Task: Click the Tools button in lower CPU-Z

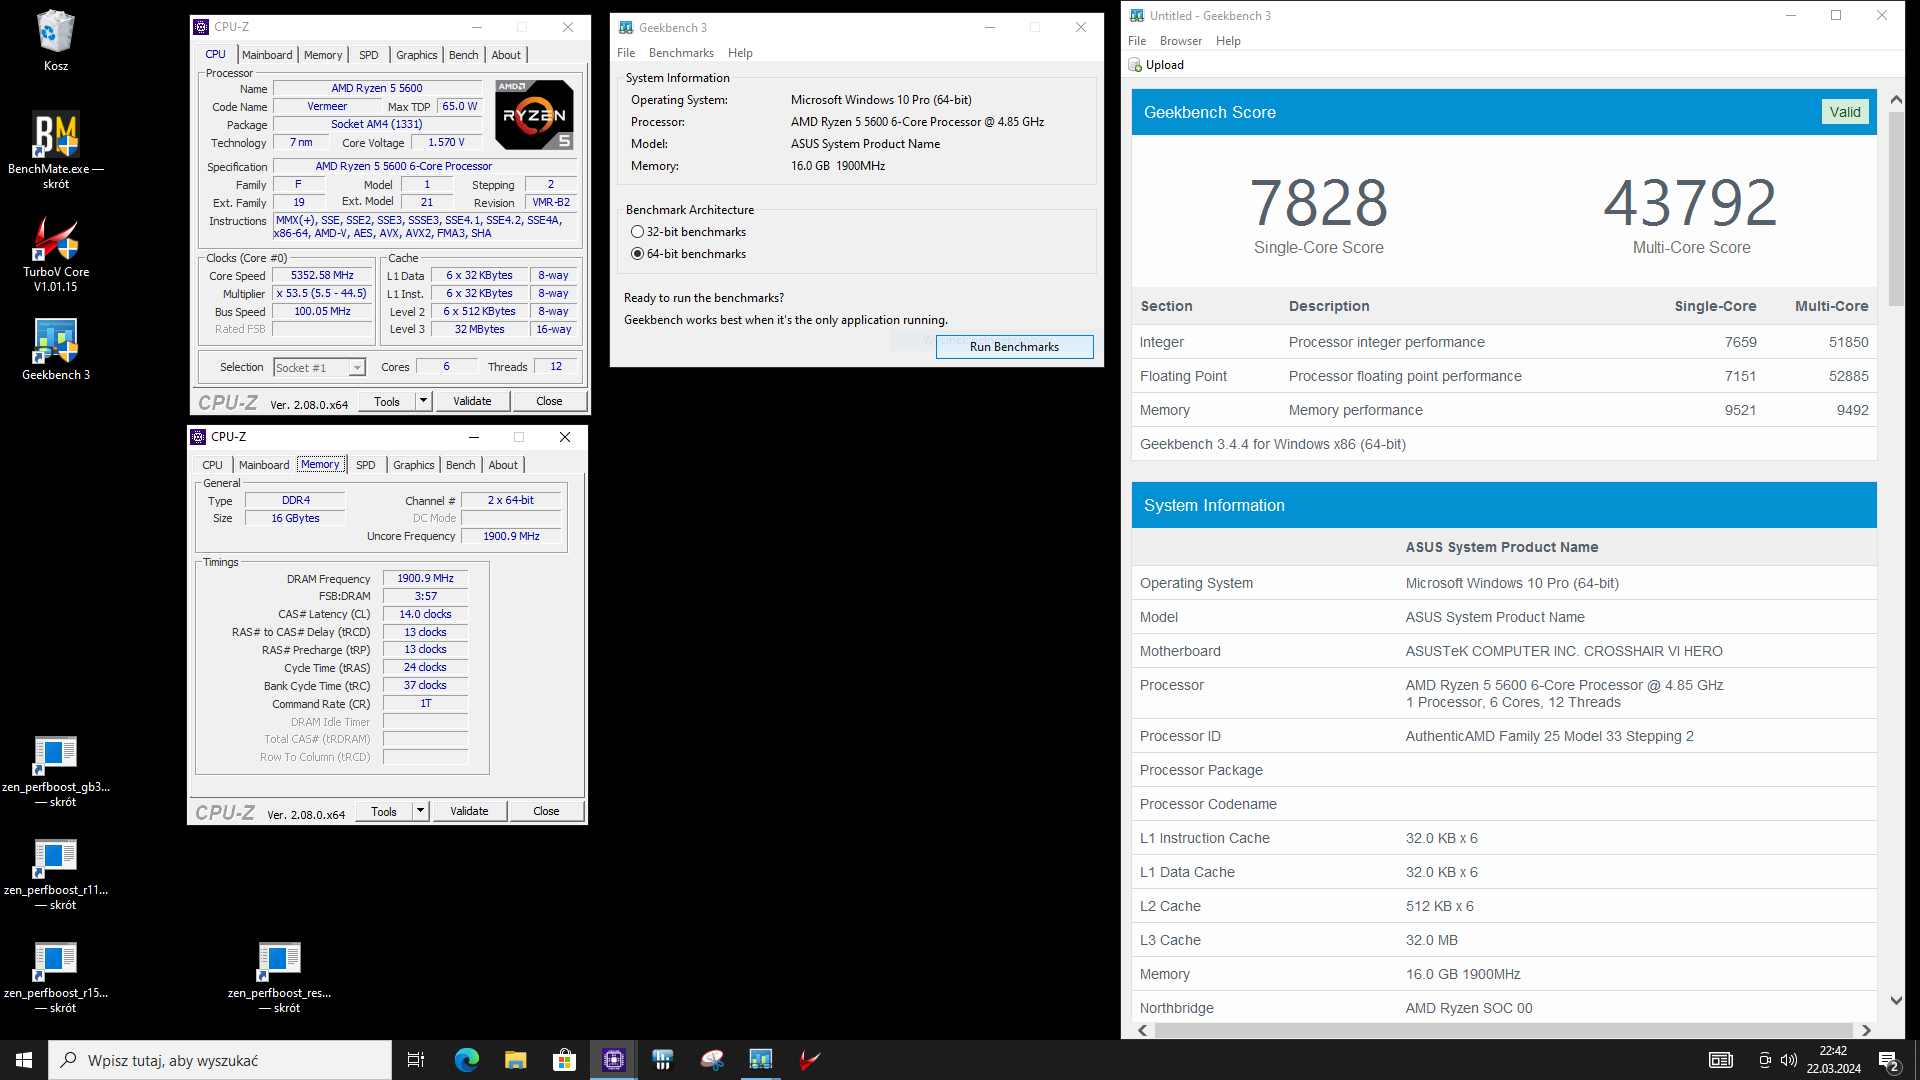Action: tap(384, 811)
